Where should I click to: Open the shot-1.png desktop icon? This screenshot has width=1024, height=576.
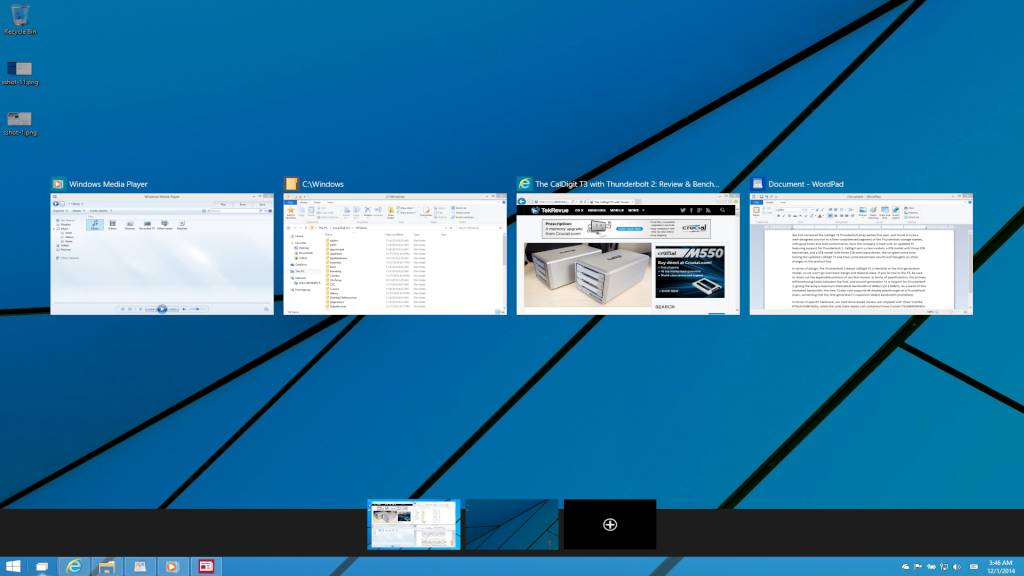18,120
